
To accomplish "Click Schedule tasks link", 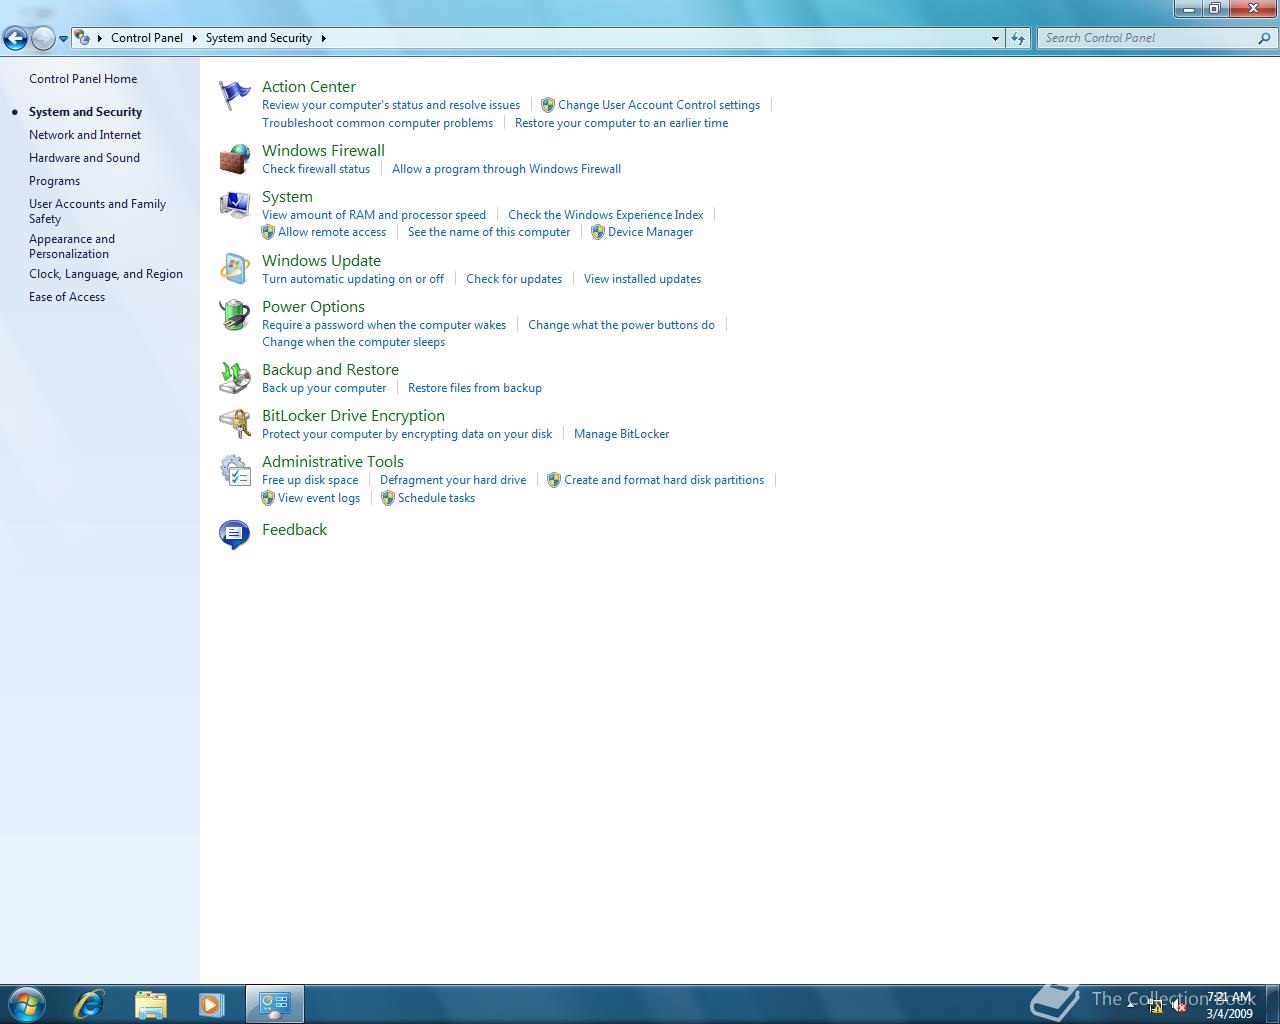I will tap(436, 498).
